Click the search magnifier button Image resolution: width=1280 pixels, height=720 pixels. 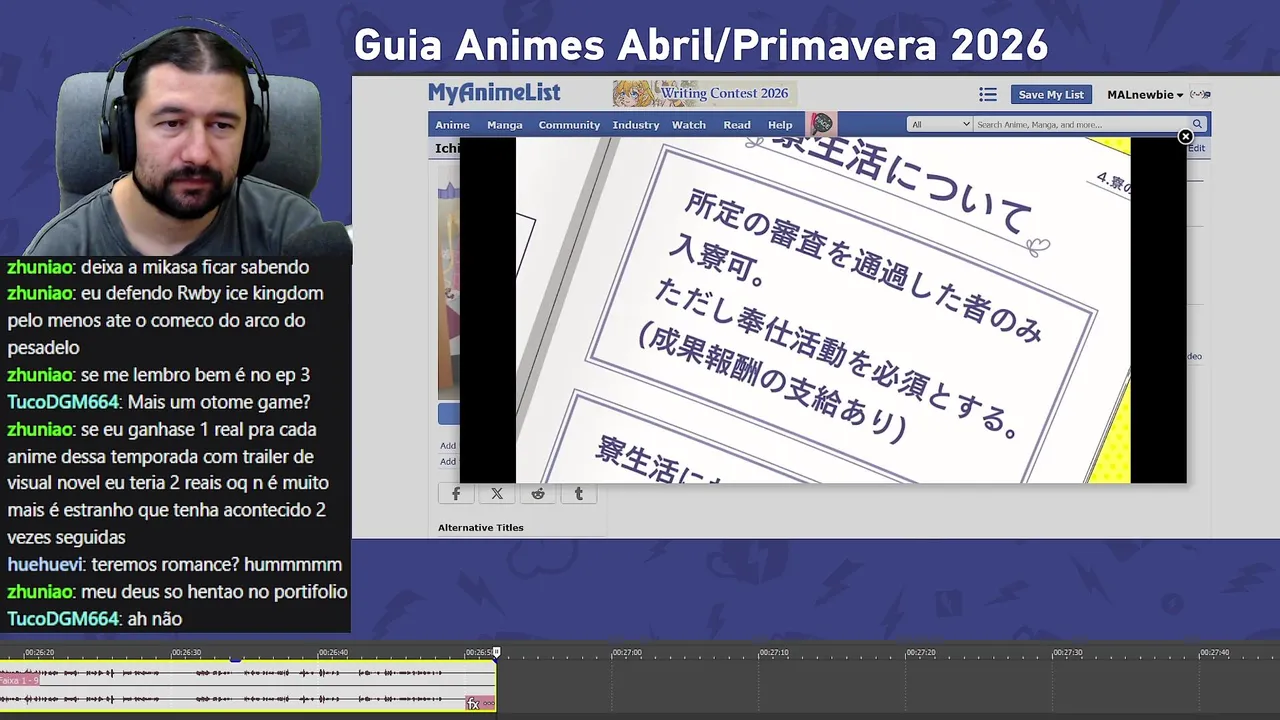[x=1197, y=124]
